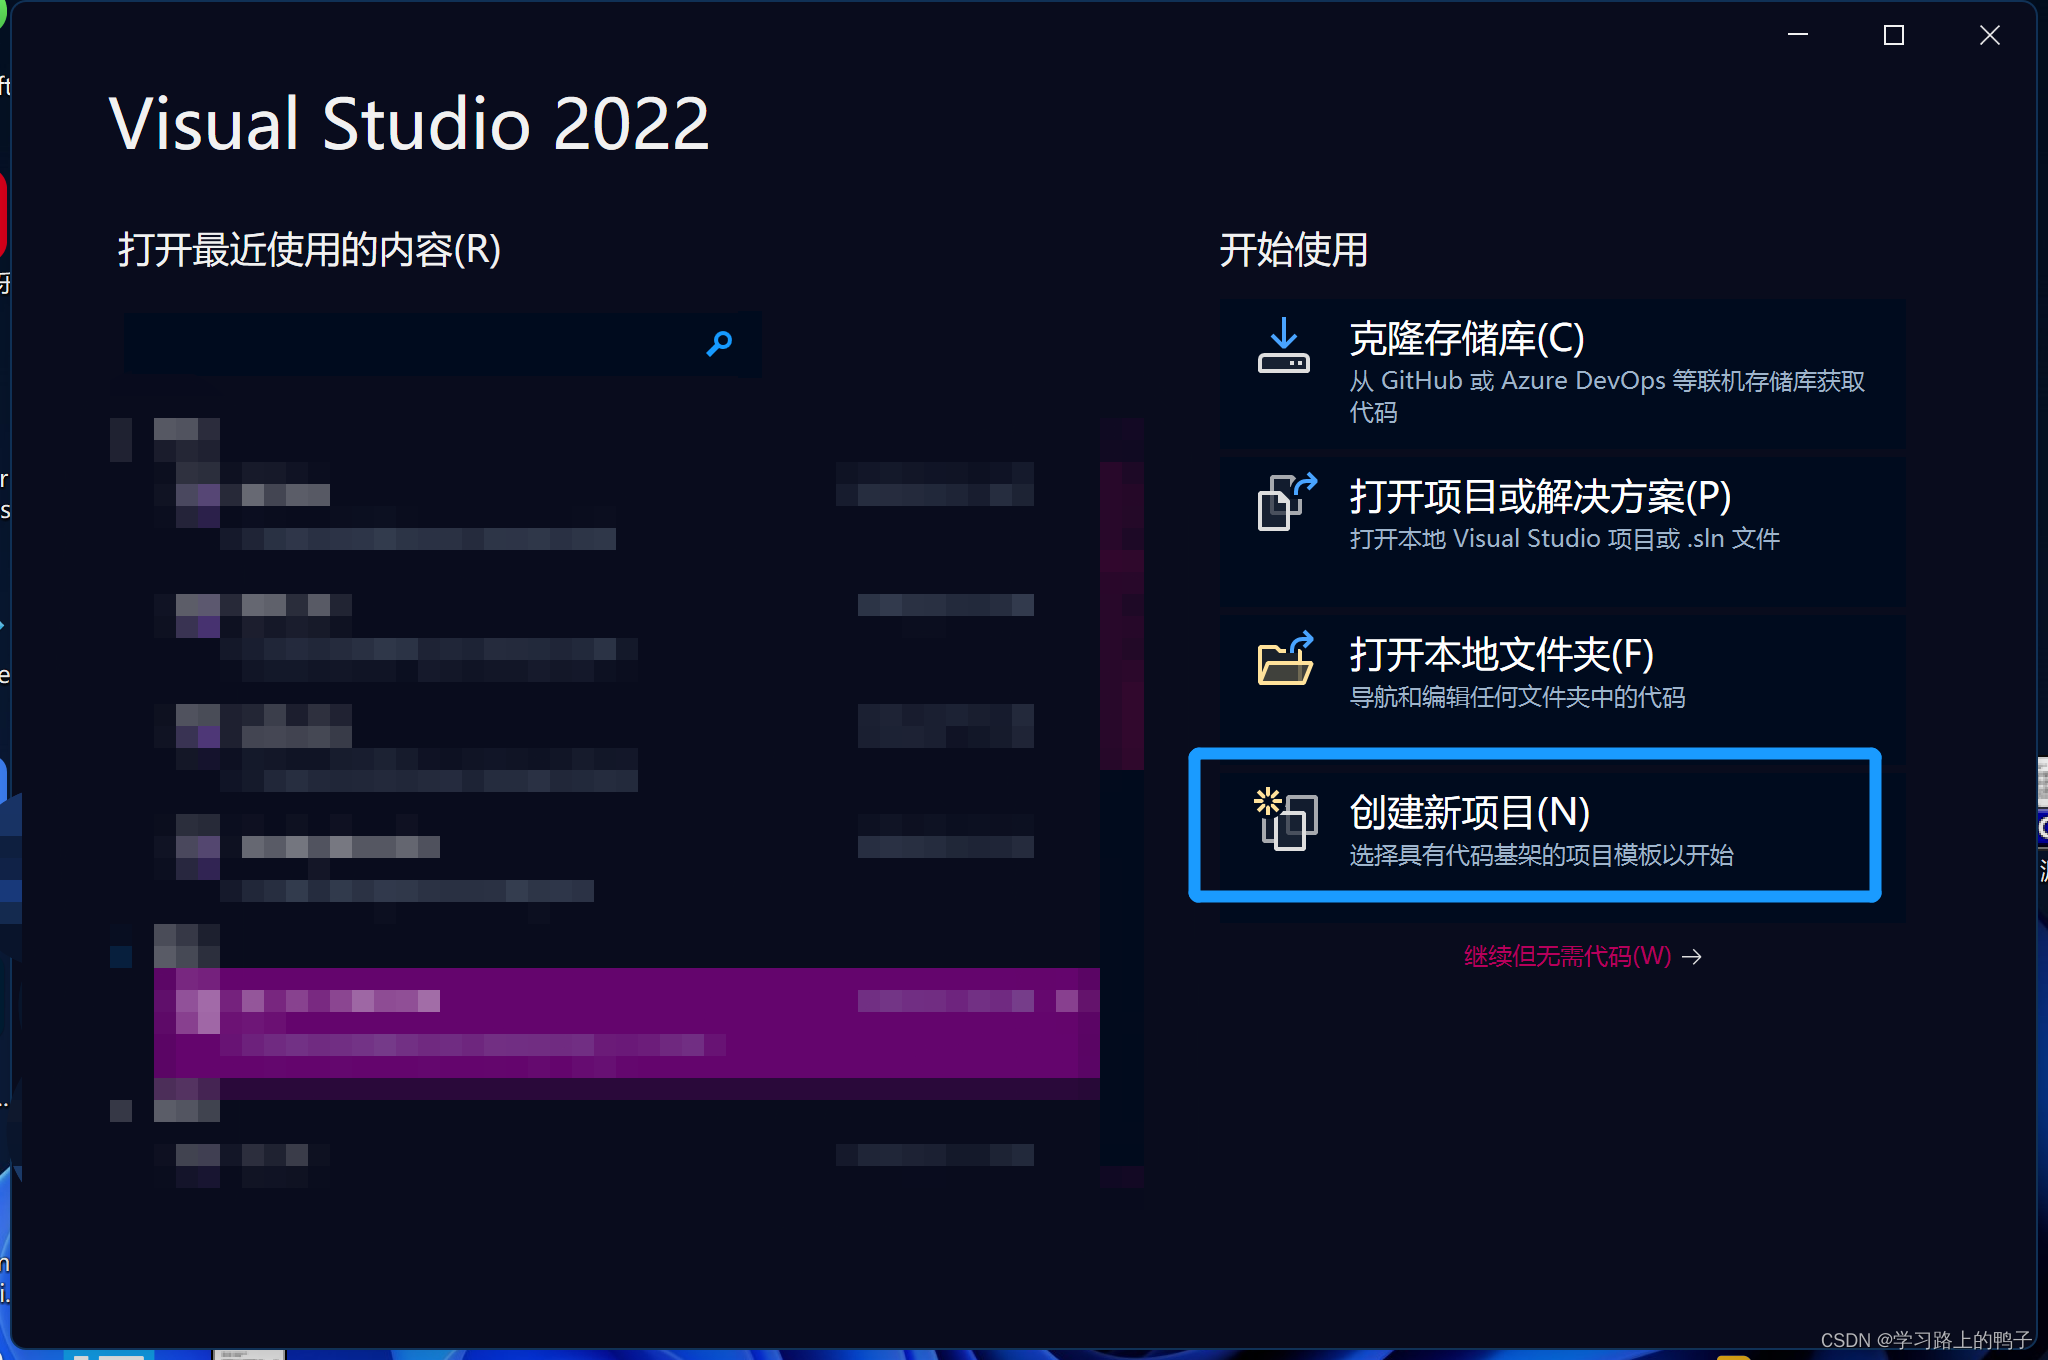Collapse the topmost recent items group
2048x1360 pixels.
click(121, 439)
